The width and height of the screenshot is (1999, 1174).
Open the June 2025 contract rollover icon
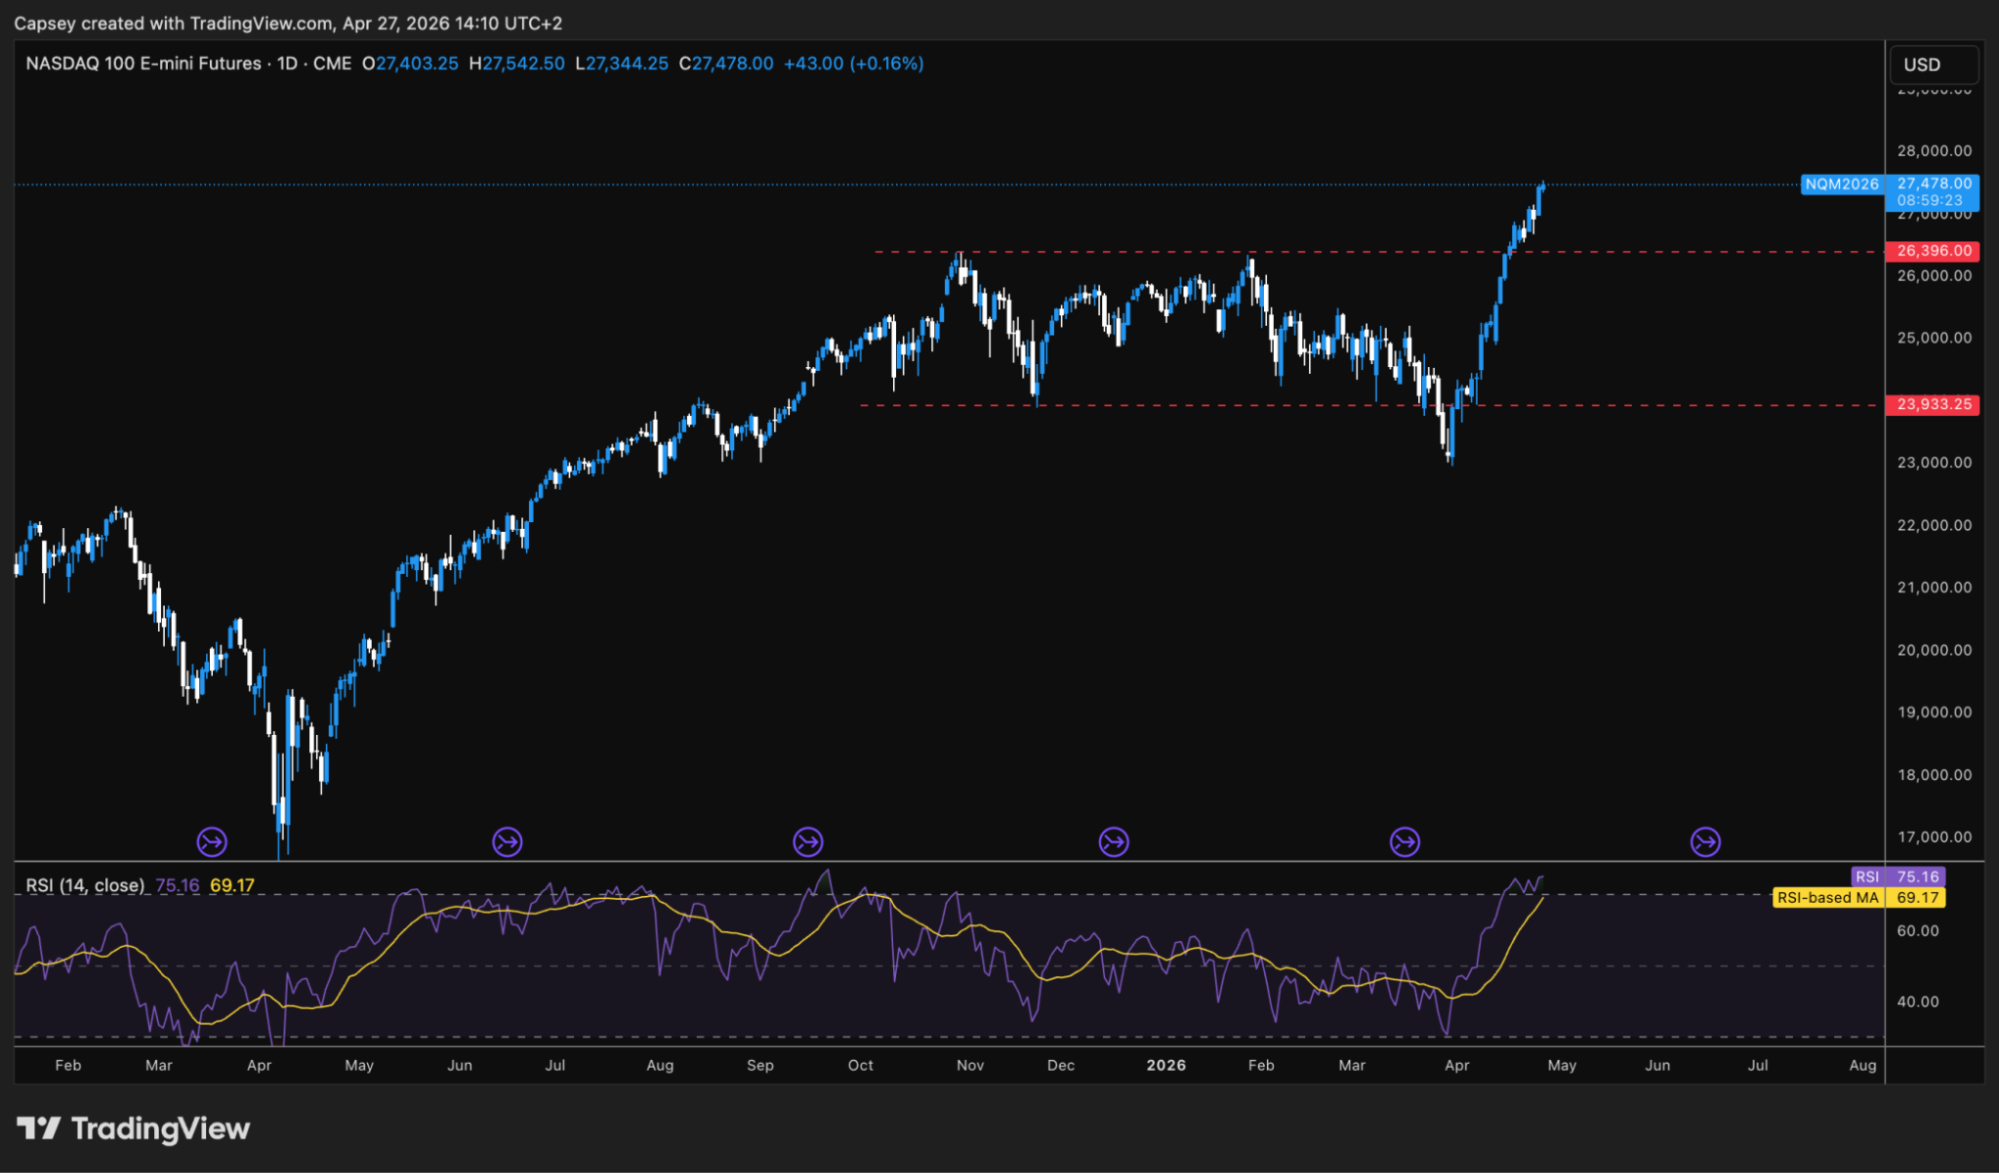click(x=507, y=842)
